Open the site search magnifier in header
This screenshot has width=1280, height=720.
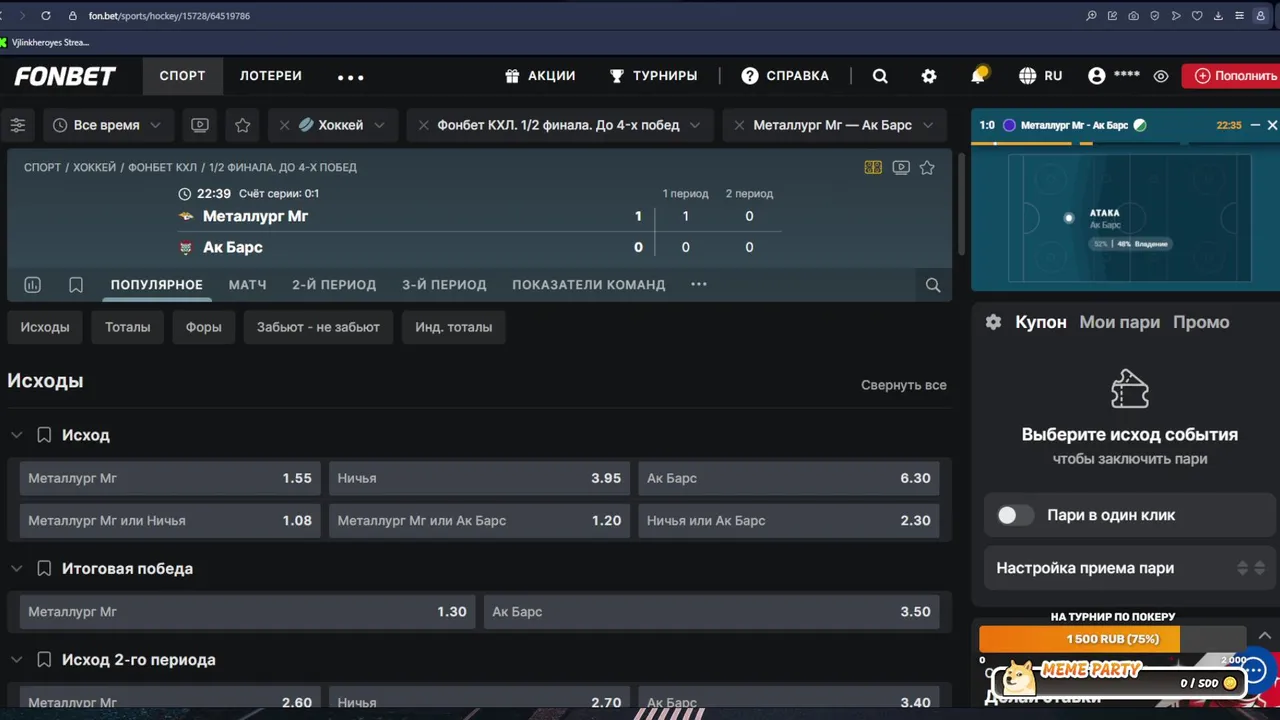pyautogui.click(x=880, y=76)
